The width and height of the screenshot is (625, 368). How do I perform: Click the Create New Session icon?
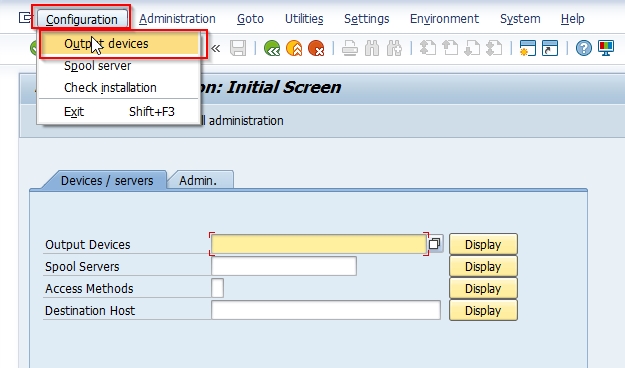click(x=527, y=49)
